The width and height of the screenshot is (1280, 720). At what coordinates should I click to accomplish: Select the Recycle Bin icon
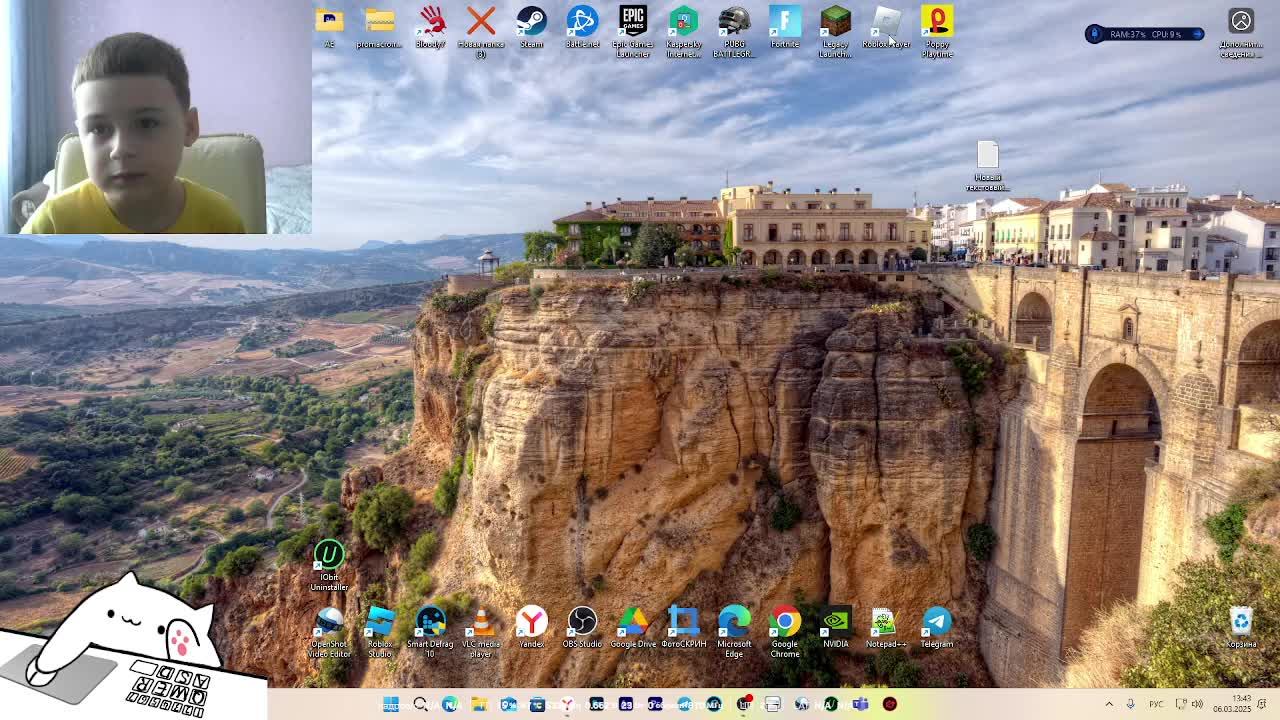click(1241, 628)
